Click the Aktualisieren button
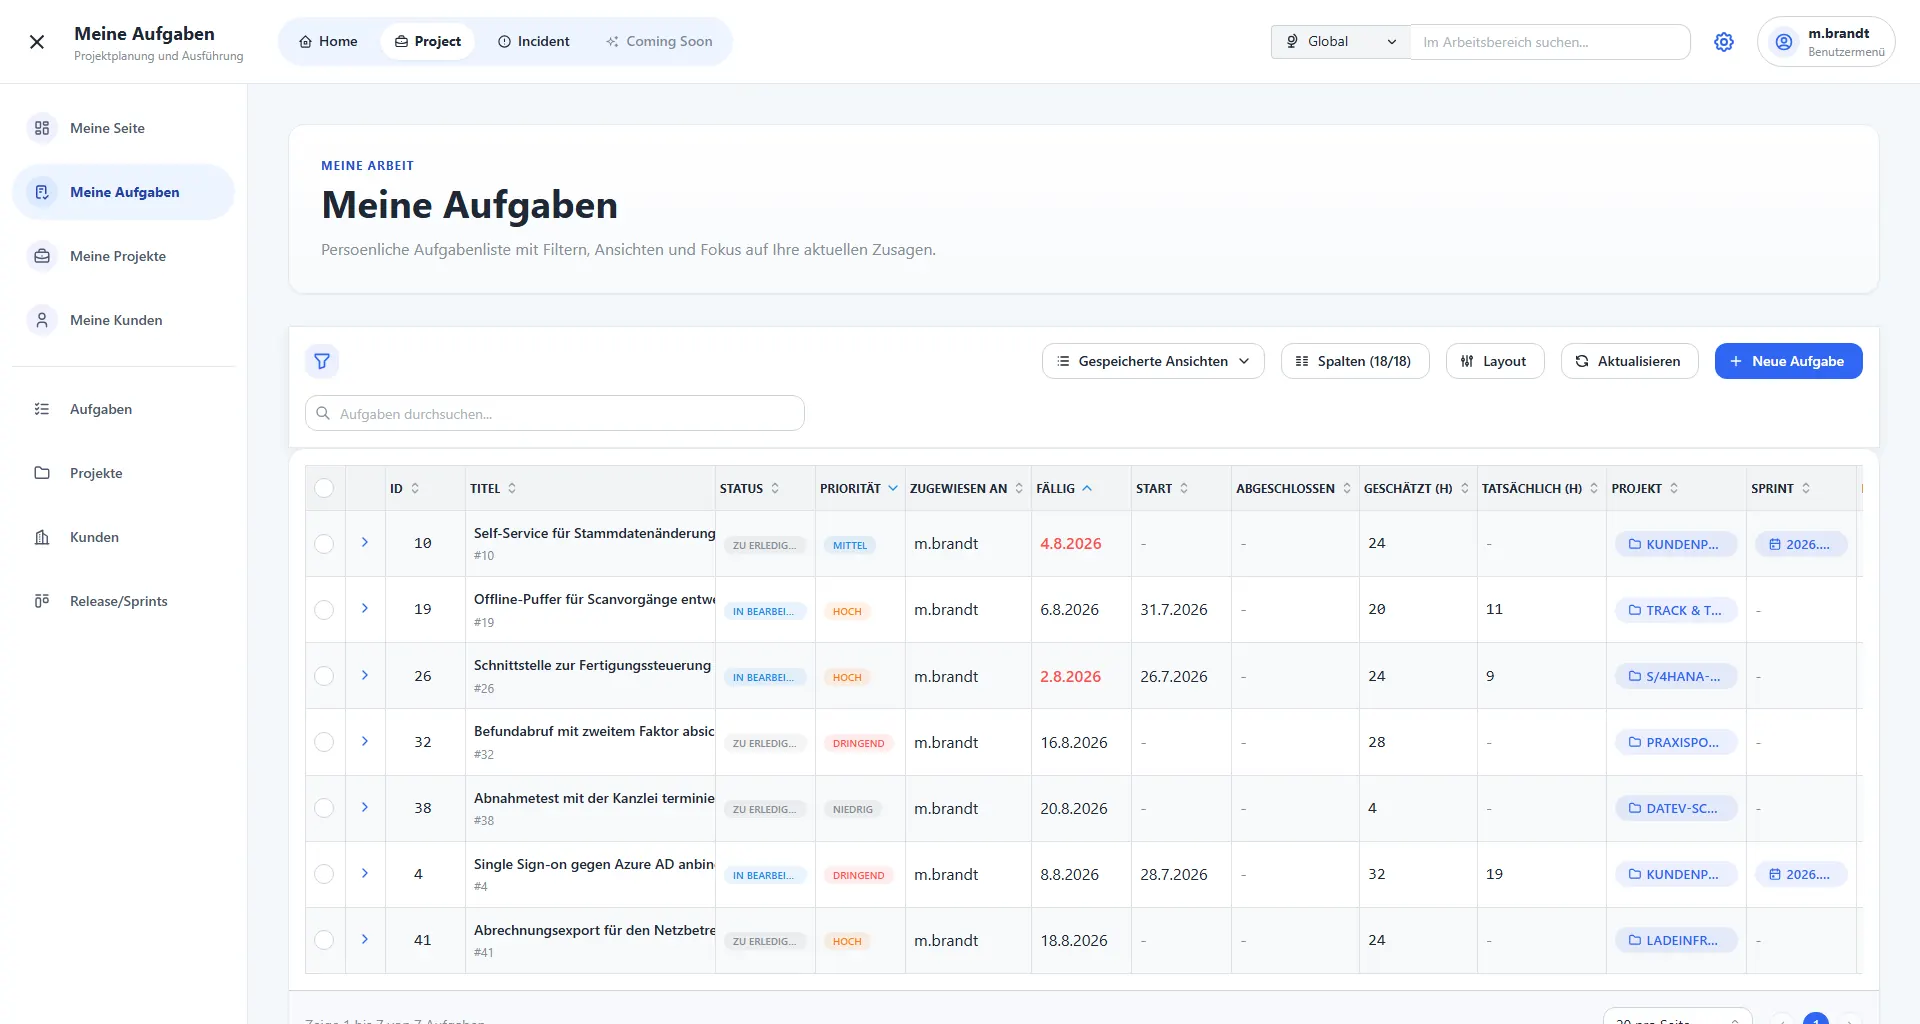 (x=1629, y=361)
